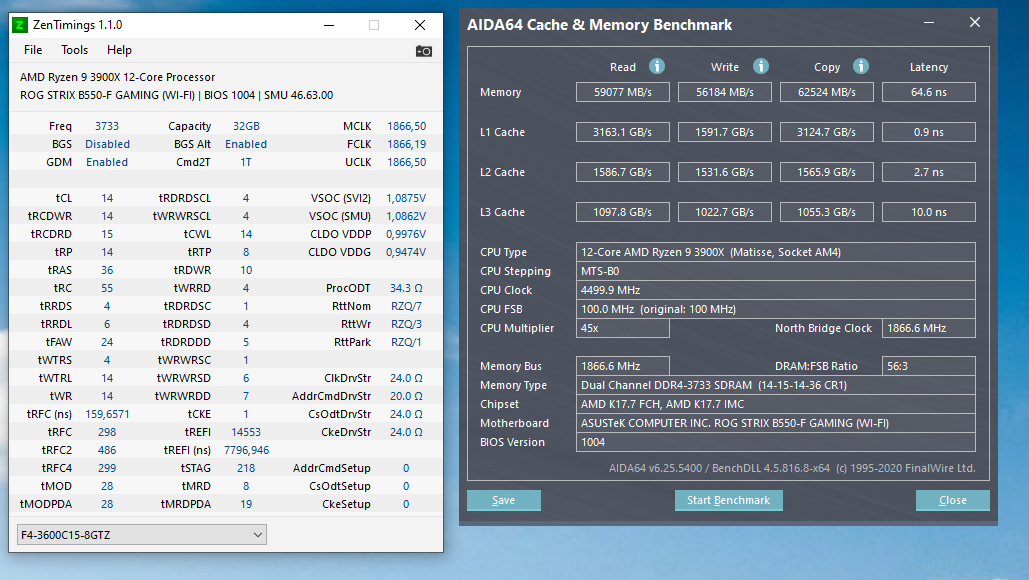Click the VSOC (SVI2) value 1,0875V
This screenshot has height=580, width=1029.
406,198
